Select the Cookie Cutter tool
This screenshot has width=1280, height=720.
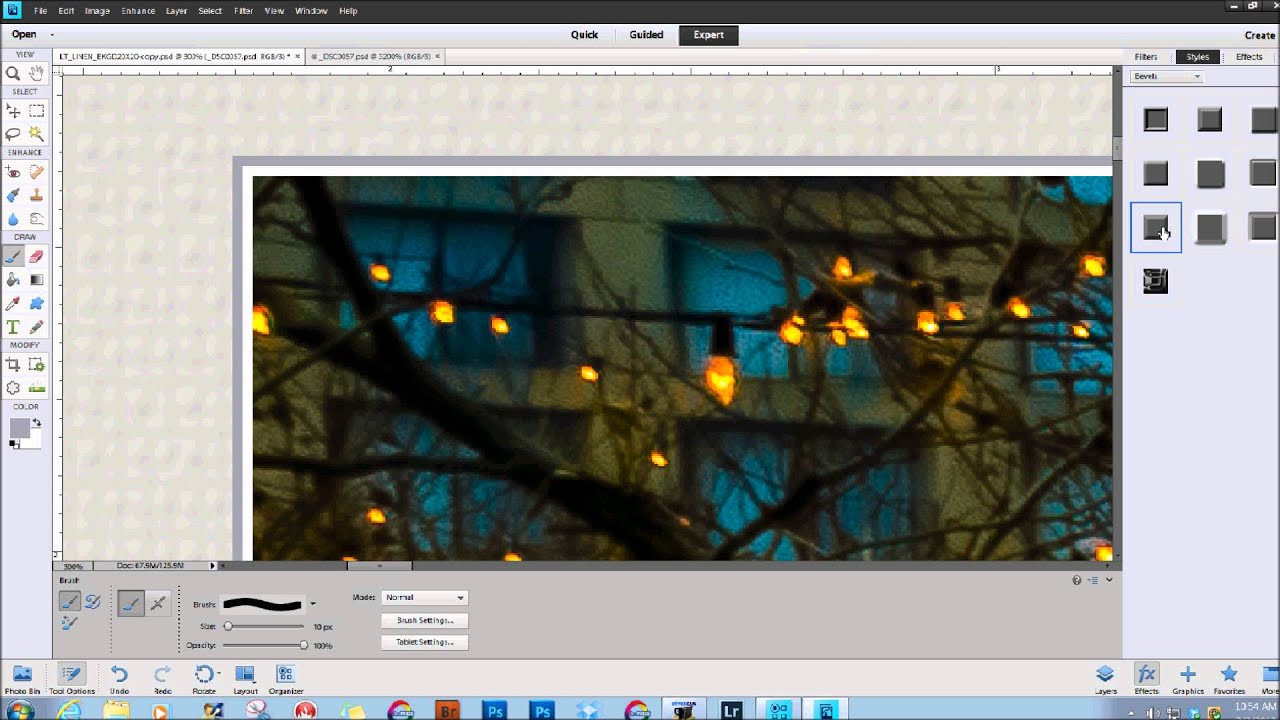(x=14, y=388)
